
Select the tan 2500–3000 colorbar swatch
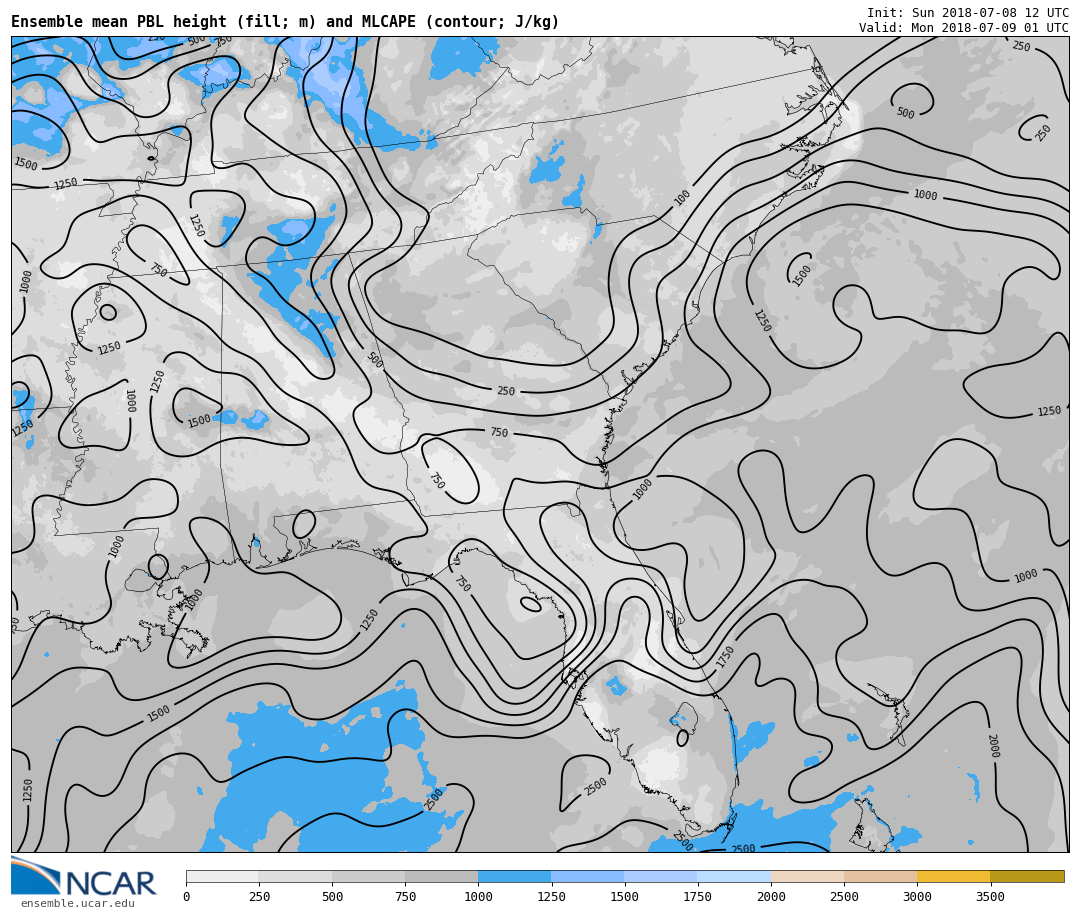point(880,876)
